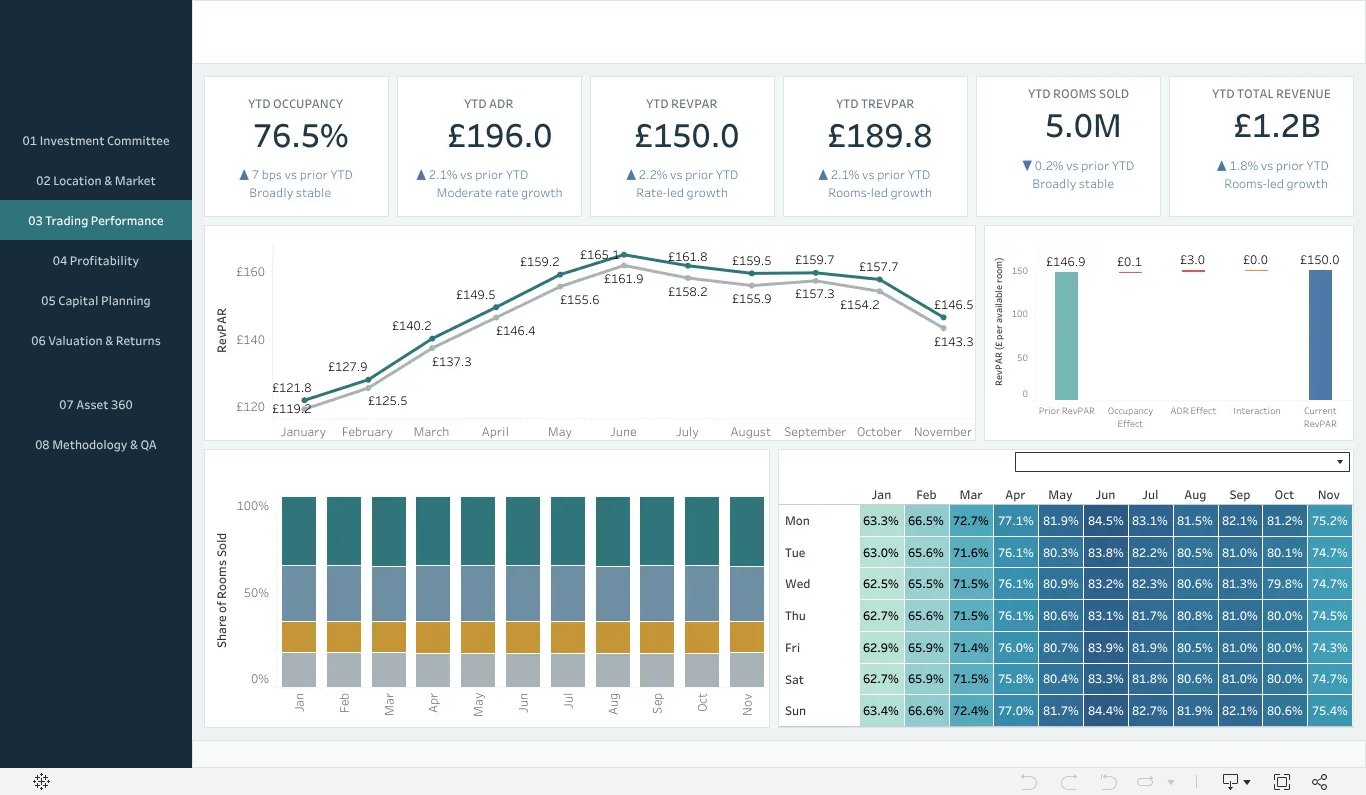Click YTD Occupancy value 76.5%
This screenshot has height=795, width=1366.
click(x=300, y=136)
